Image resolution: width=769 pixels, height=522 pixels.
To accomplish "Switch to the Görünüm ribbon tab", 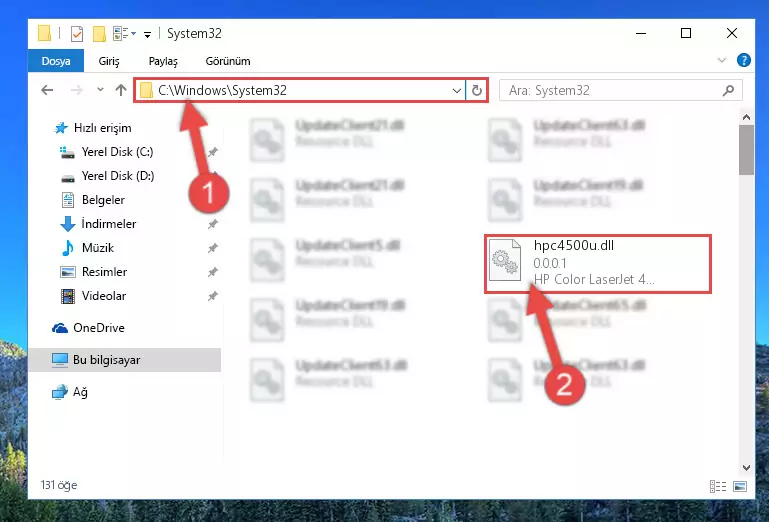I will (x=228, y=61).
